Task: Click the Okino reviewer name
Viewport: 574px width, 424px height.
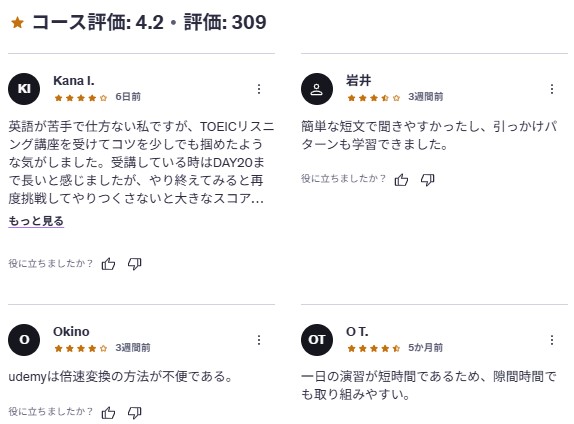Action: (x=71, y=331)
